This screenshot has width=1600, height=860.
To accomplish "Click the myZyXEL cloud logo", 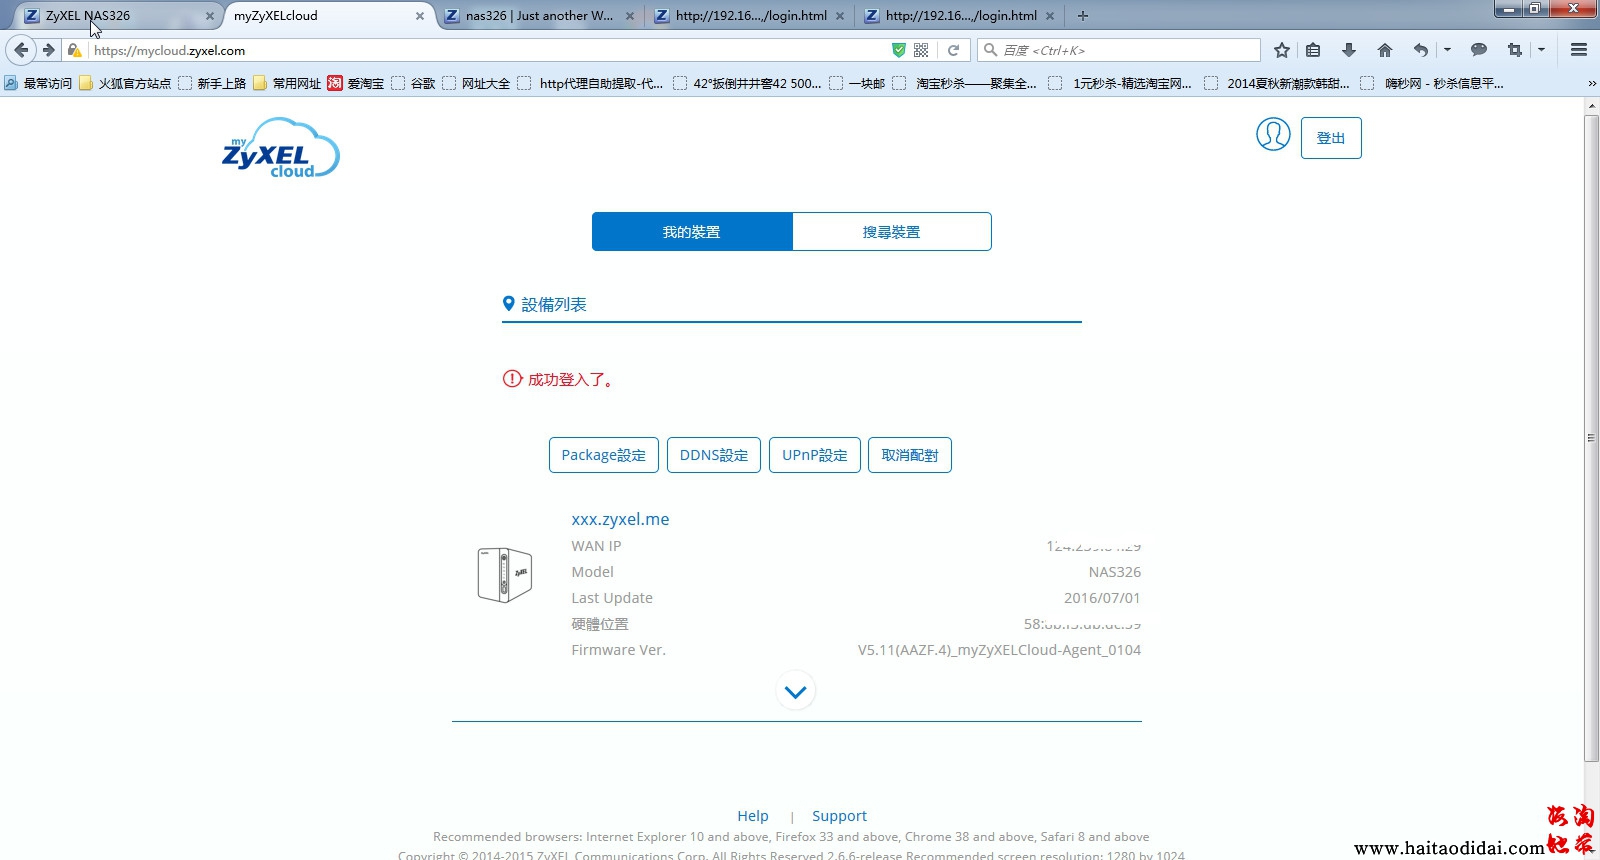I will coord(281,149).
